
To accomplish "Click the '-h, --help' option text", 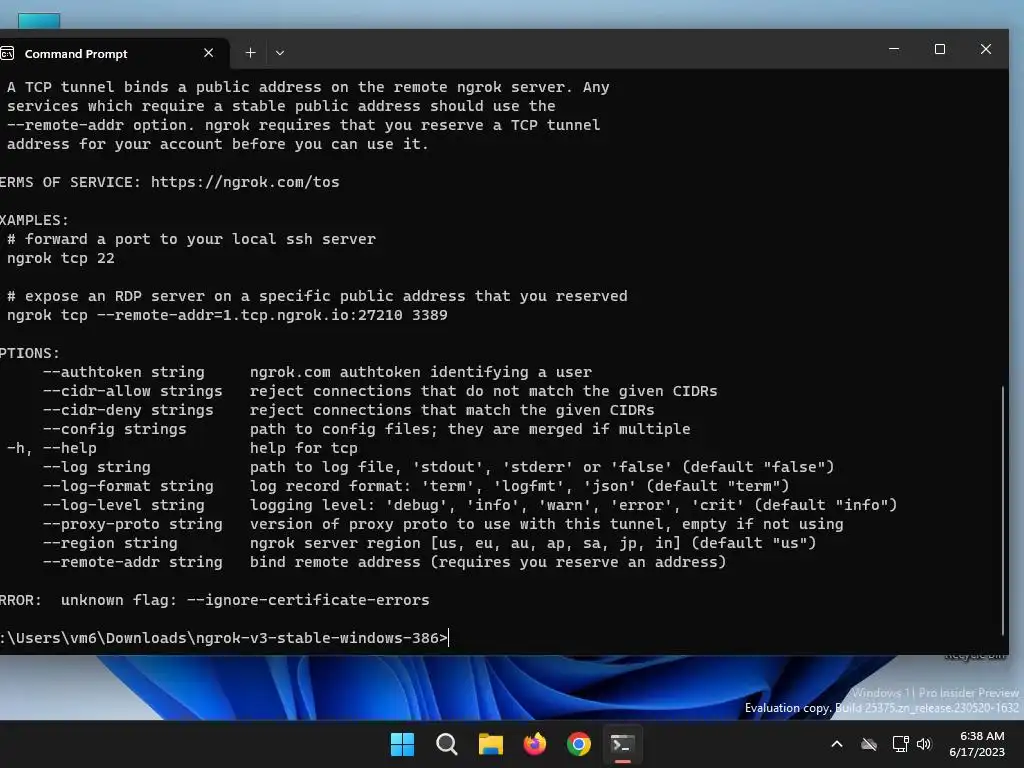I will pyautogui.click(x=52, y=447).
